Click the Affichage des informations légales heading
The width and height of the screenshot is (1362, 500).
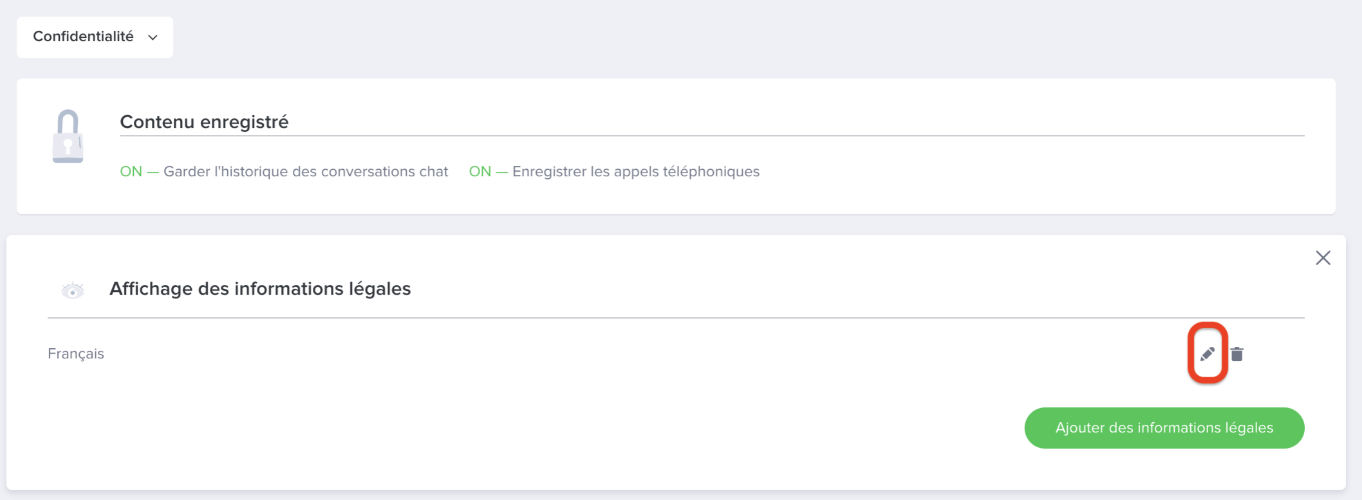(x=260, y=289)
